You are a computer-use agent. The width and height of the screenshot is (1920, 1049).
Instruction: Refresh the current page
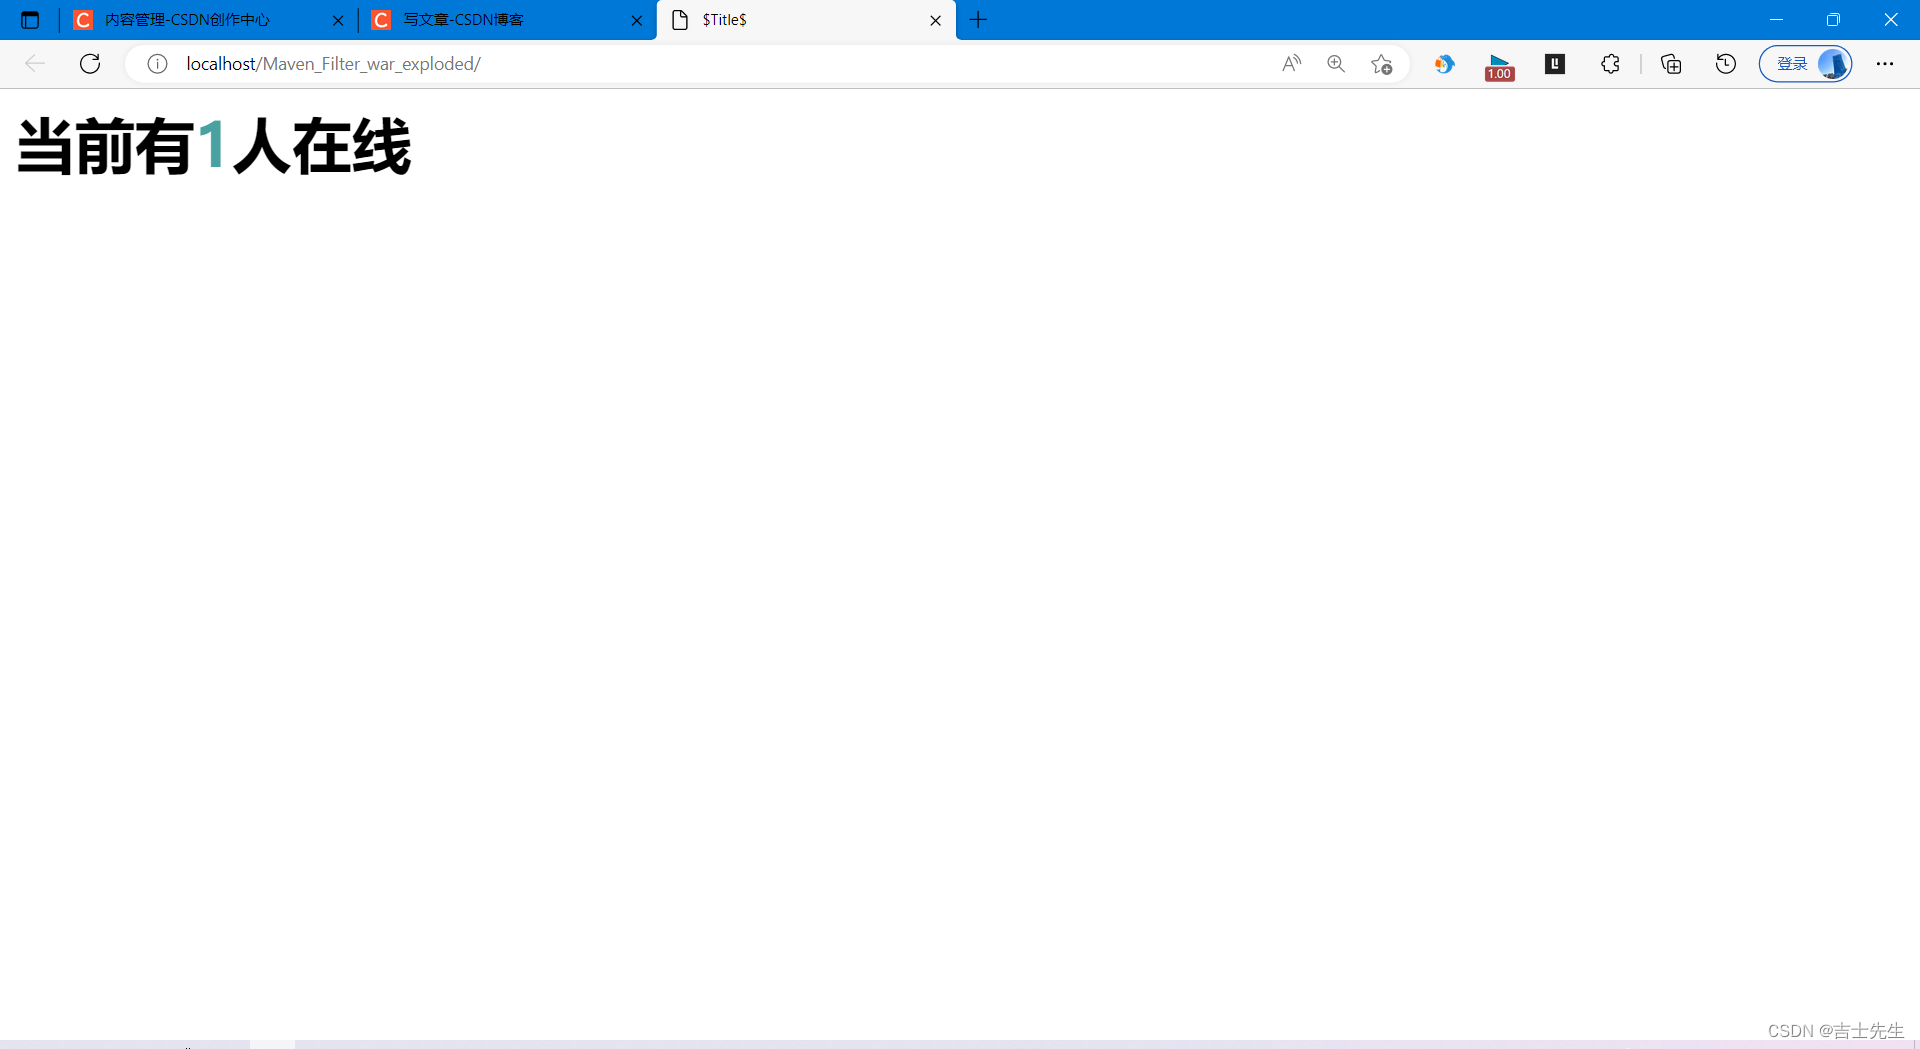point(90,64)
